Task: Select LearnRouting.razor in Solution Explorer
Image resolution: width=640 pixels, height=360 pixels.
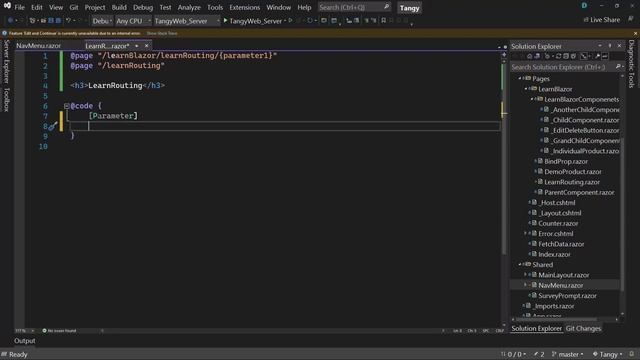Action: click(572, 182)
